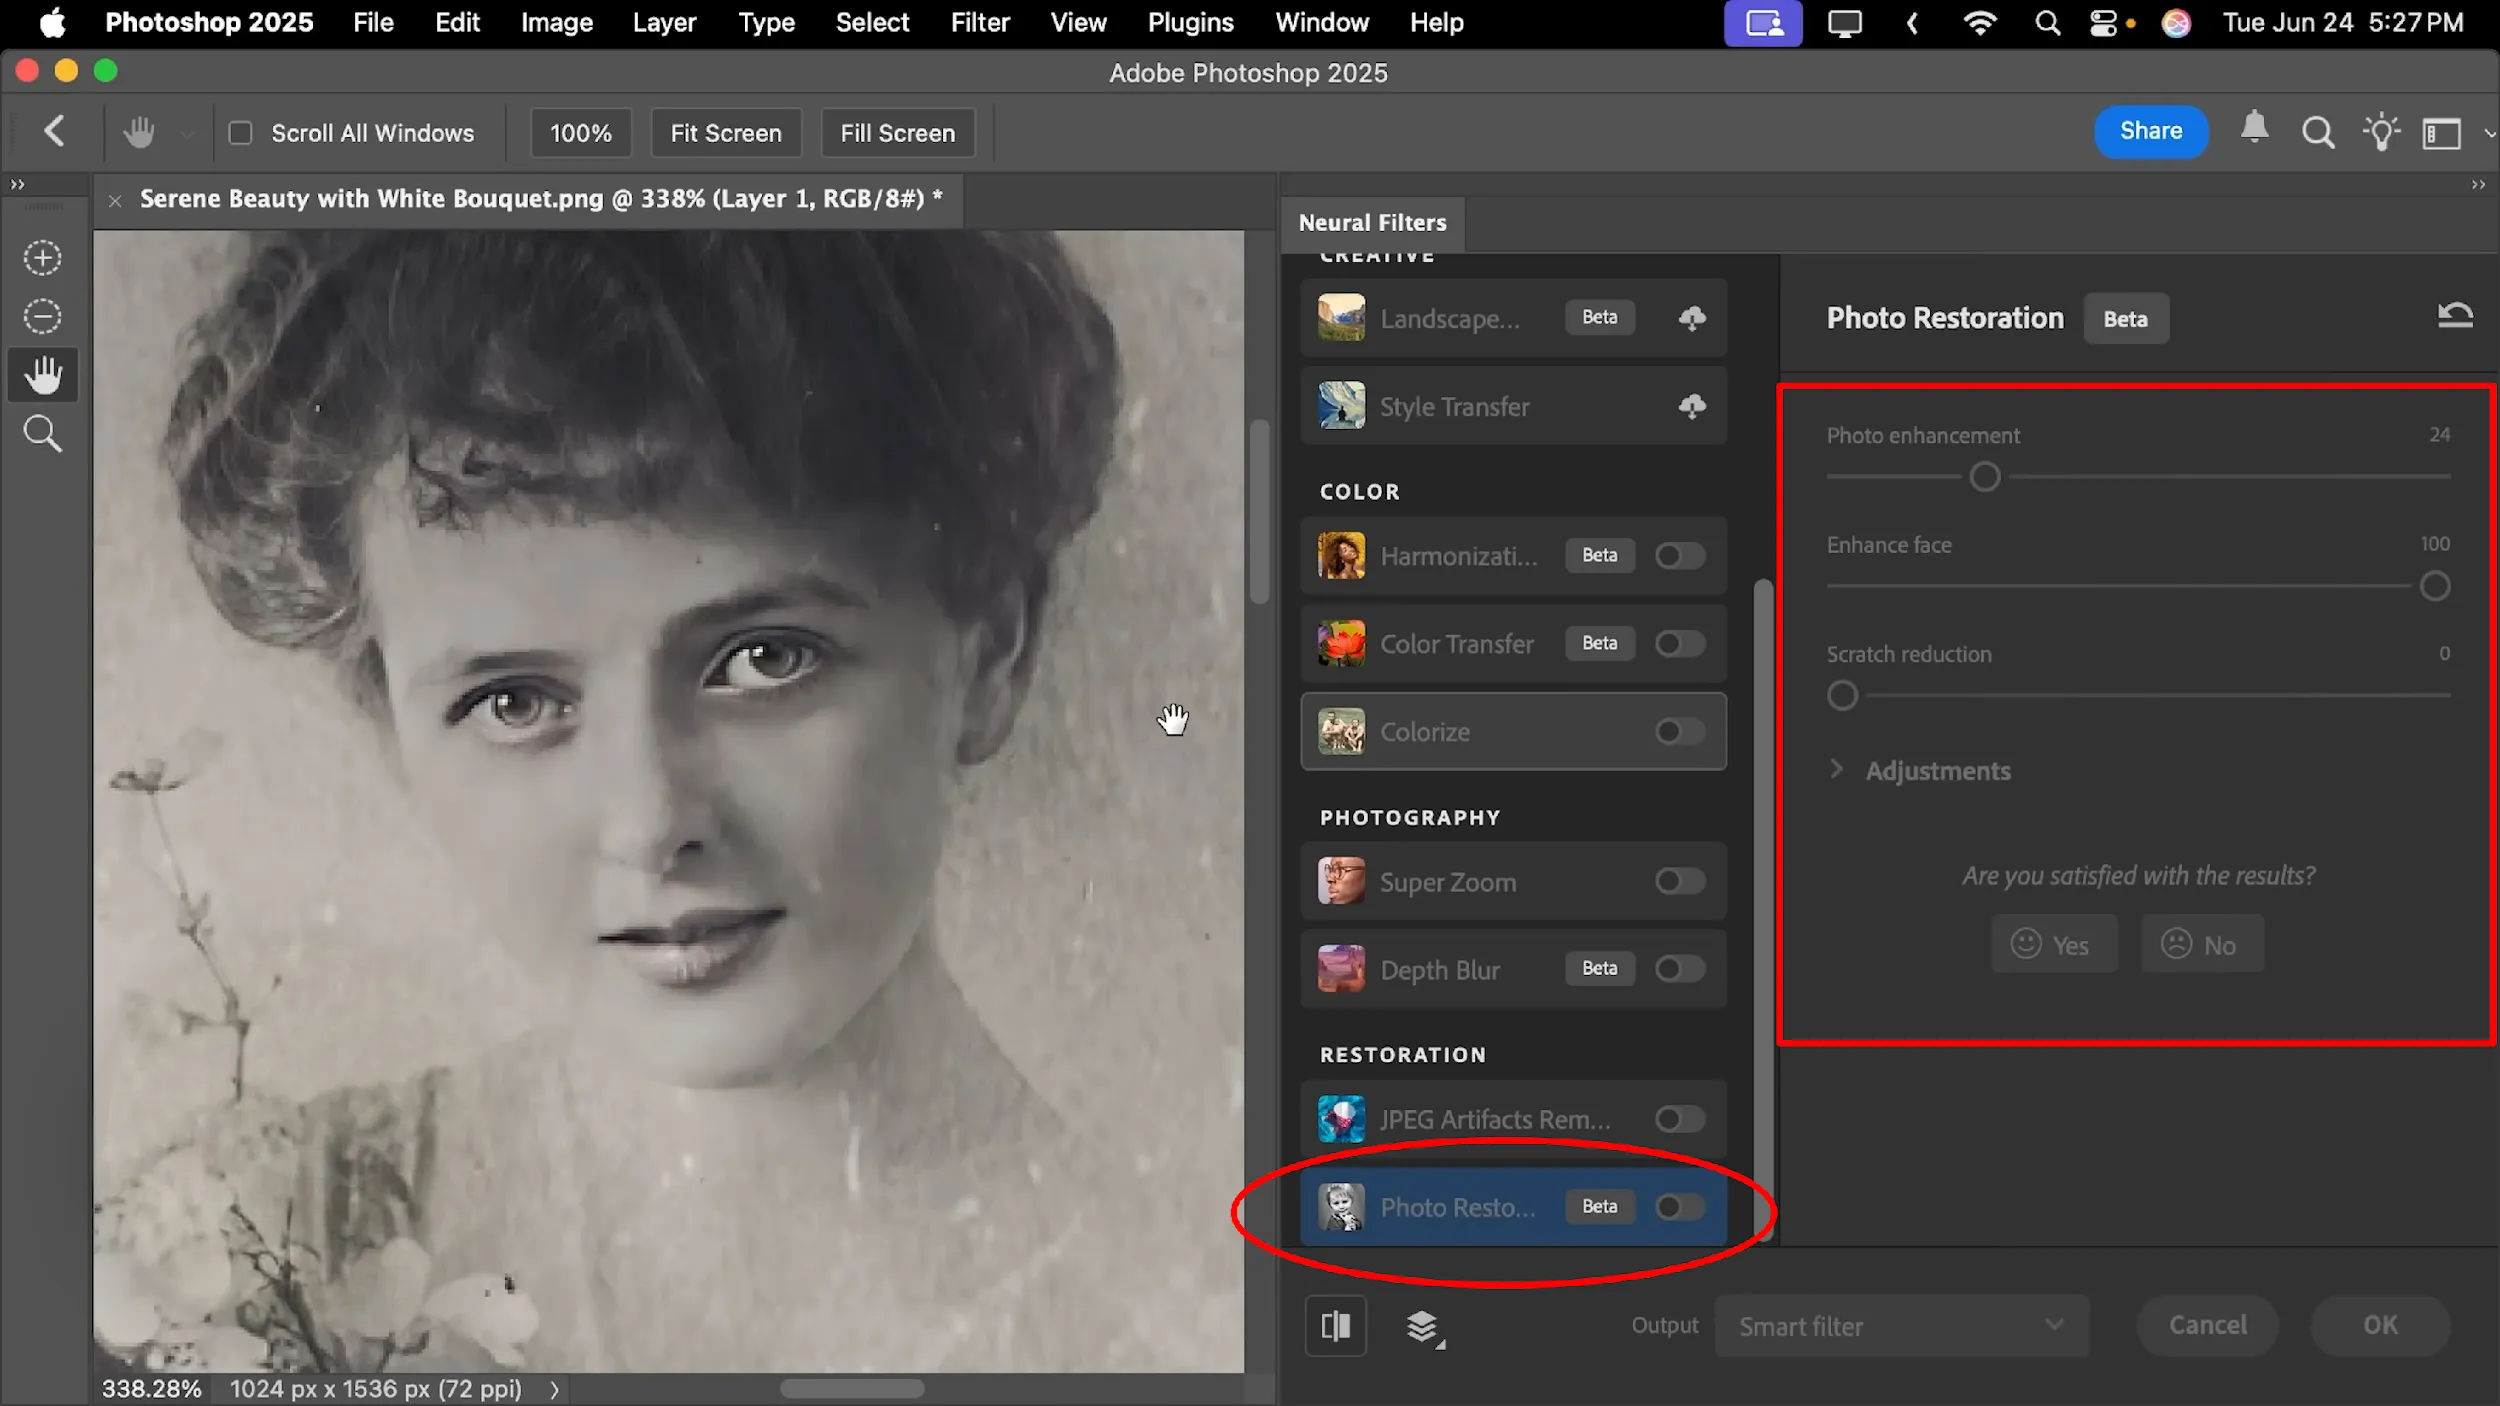Check the Scroll All Windows checkbox

click(x=240, y=131)
